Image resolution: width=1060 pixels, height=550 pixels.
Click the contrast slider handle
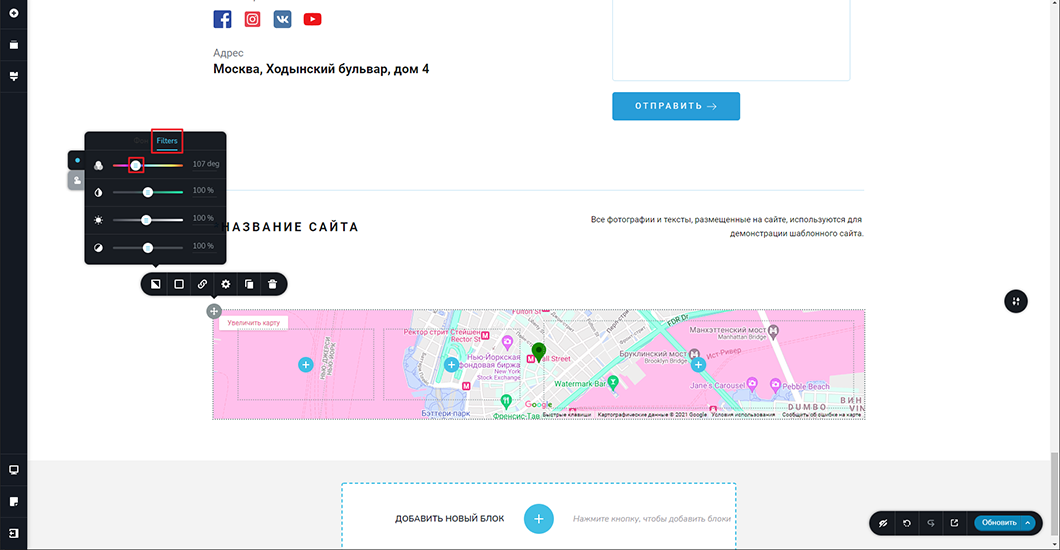pyautogui.click(x=147, y=248)
